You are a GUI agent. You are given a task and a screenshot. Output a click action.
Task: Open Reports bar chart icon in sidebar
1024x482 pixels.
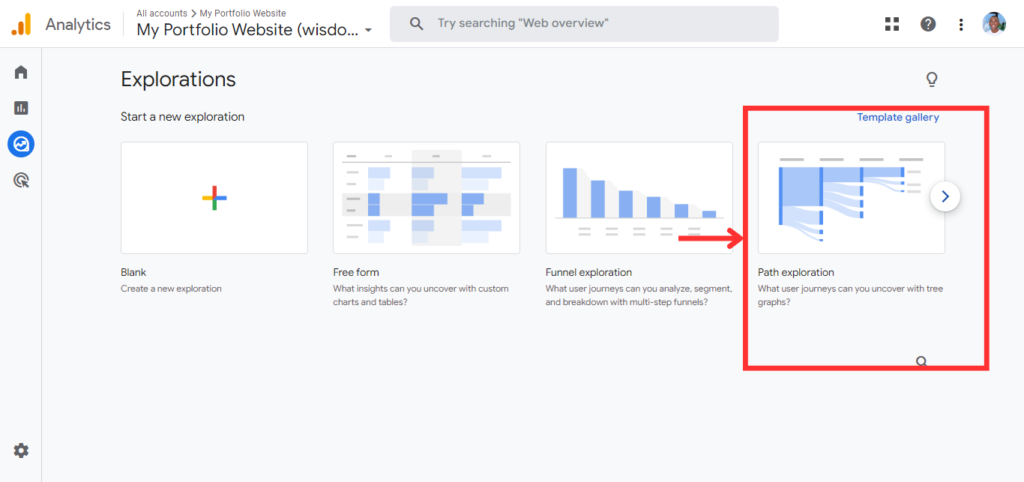point(21,108)
